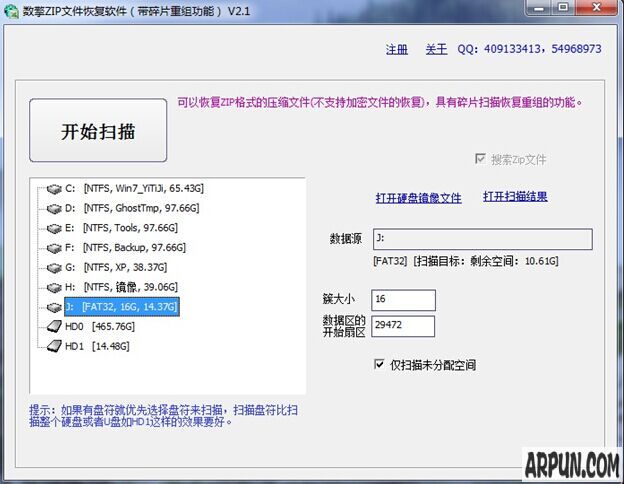Screen dimensions: 624x484
Task: Select H: [NTFS, 镜像, 39.06G] entry
Action: click(121, 287)
